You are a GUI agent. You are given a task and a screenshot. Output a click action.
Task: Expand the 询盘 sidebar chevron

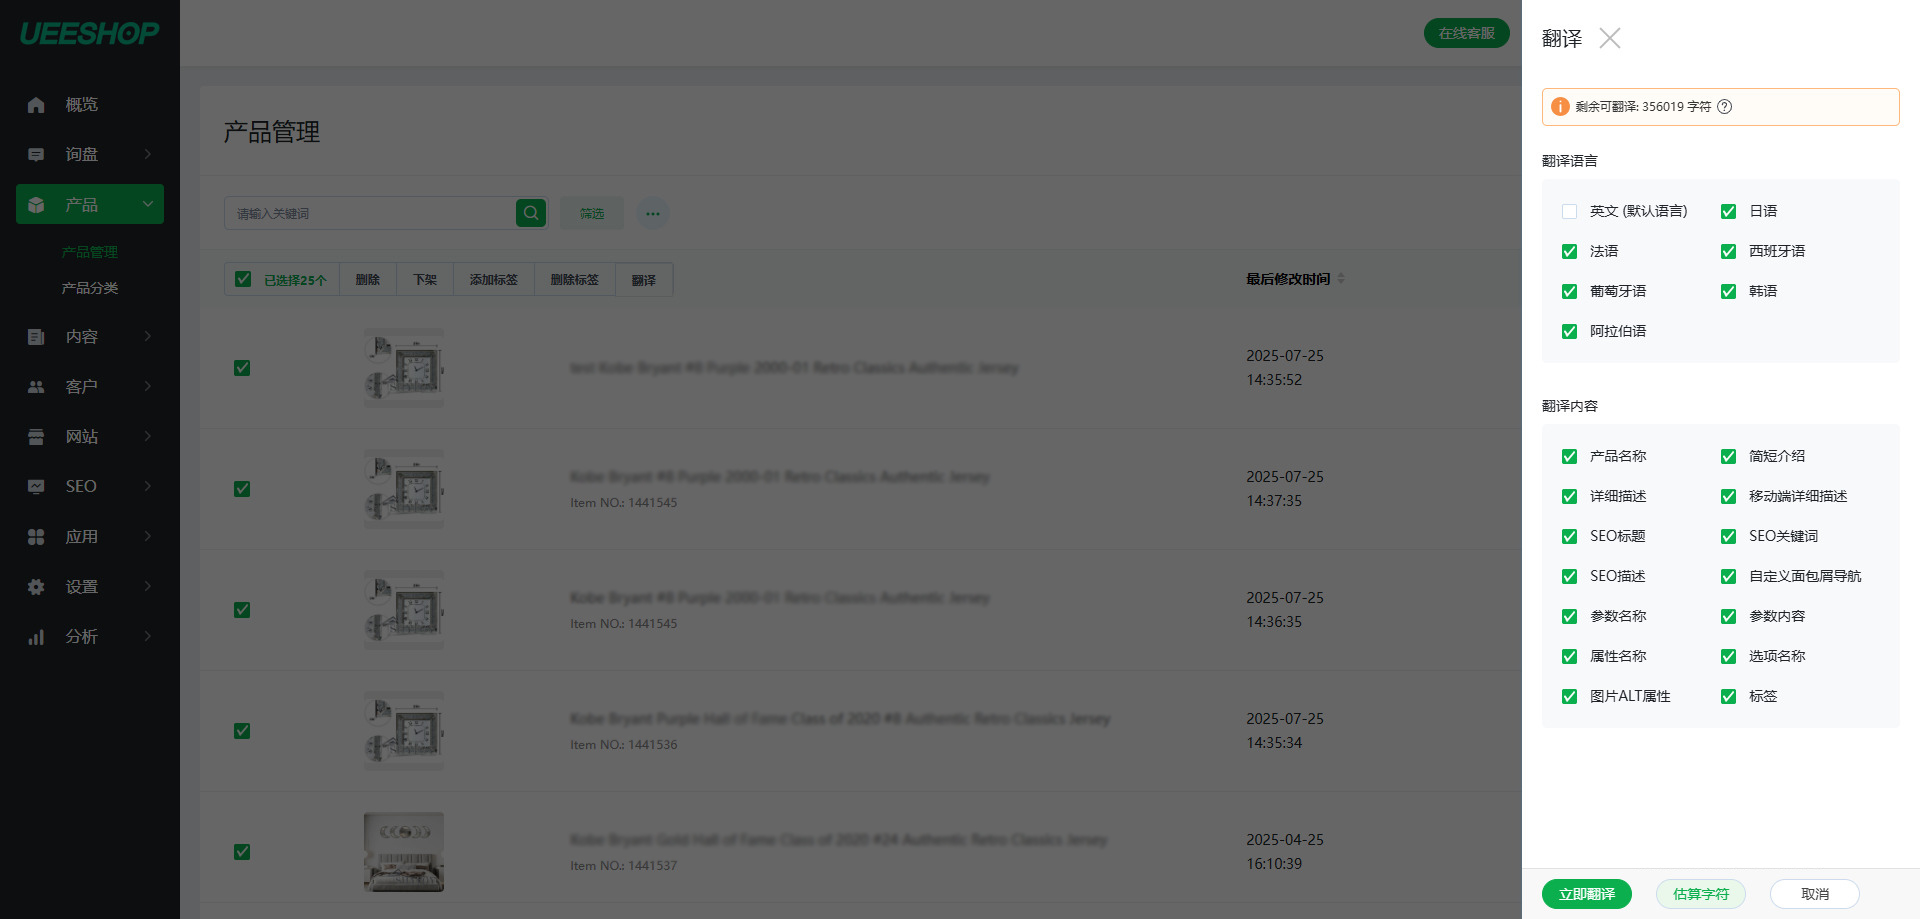(147, 154)
